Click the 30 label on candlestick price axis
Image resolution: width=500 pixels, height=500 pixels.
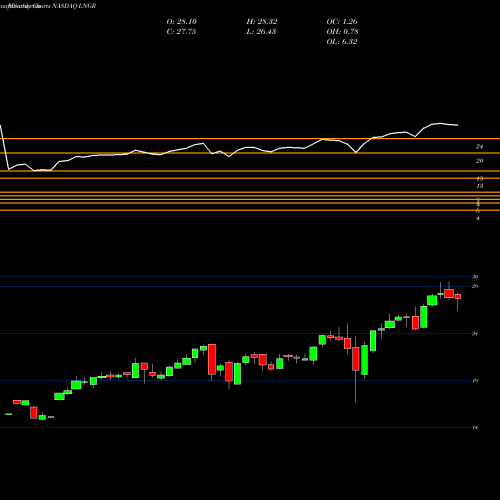pyautogui.click(x=475, y=277)
